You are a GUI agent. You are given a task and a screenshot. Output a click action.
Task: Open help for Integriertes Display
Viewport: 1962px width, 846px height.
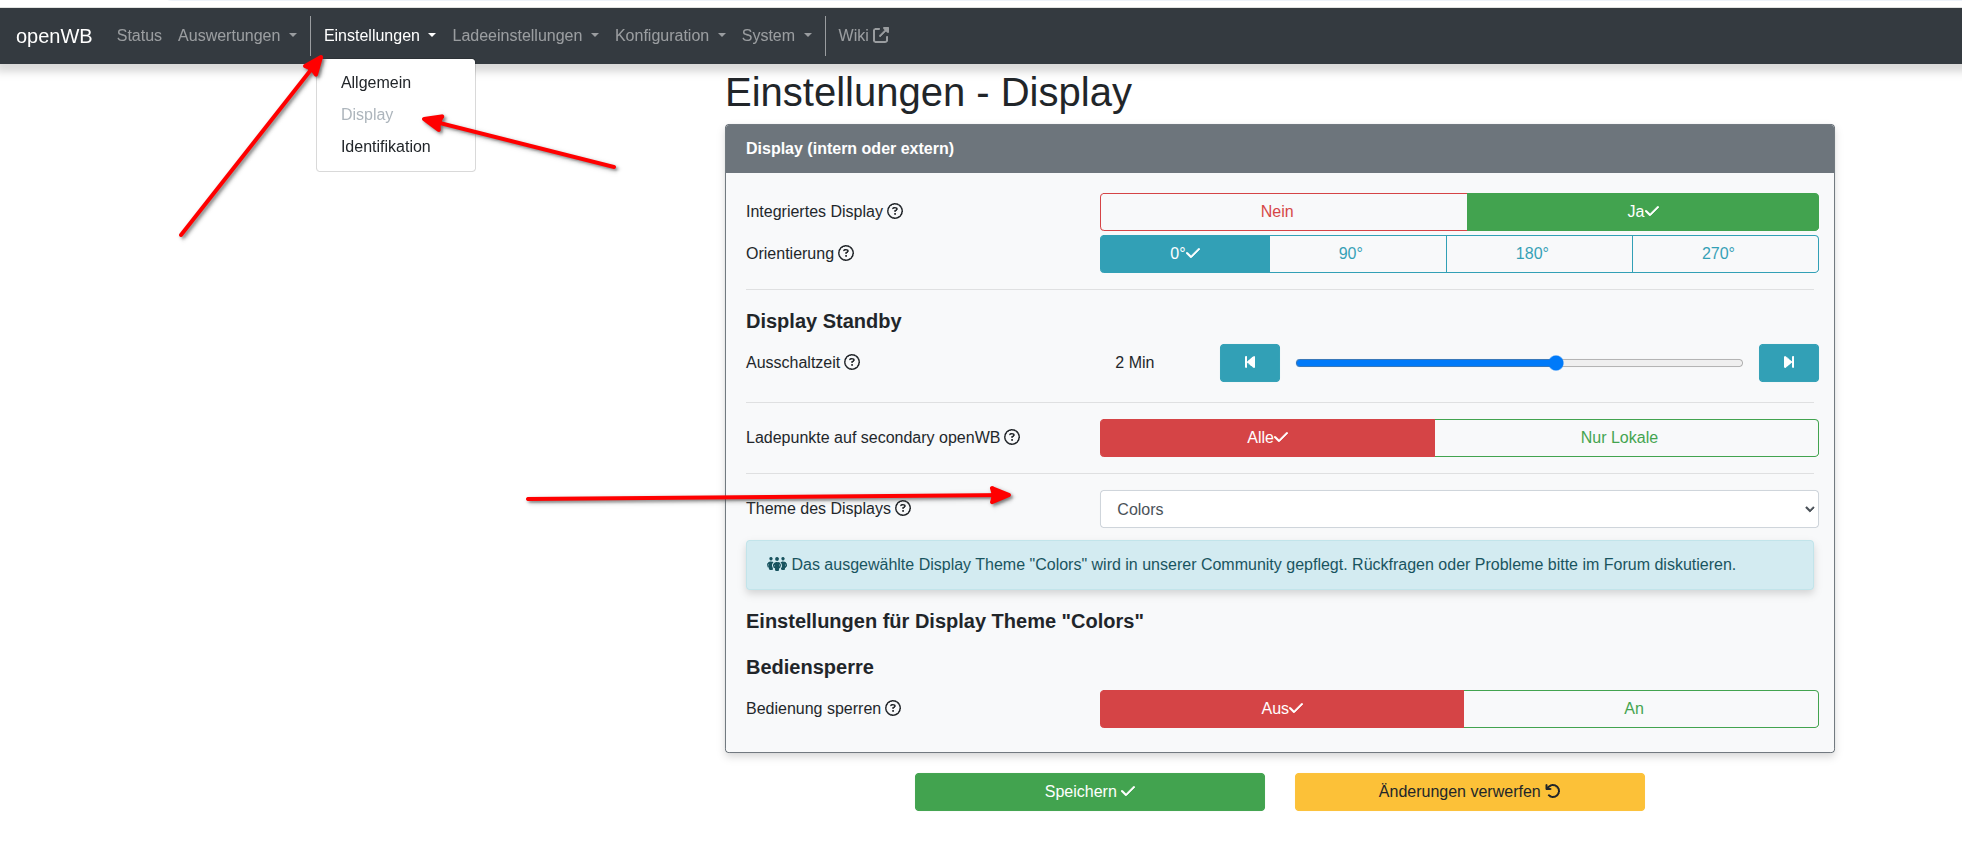[895, 211]
